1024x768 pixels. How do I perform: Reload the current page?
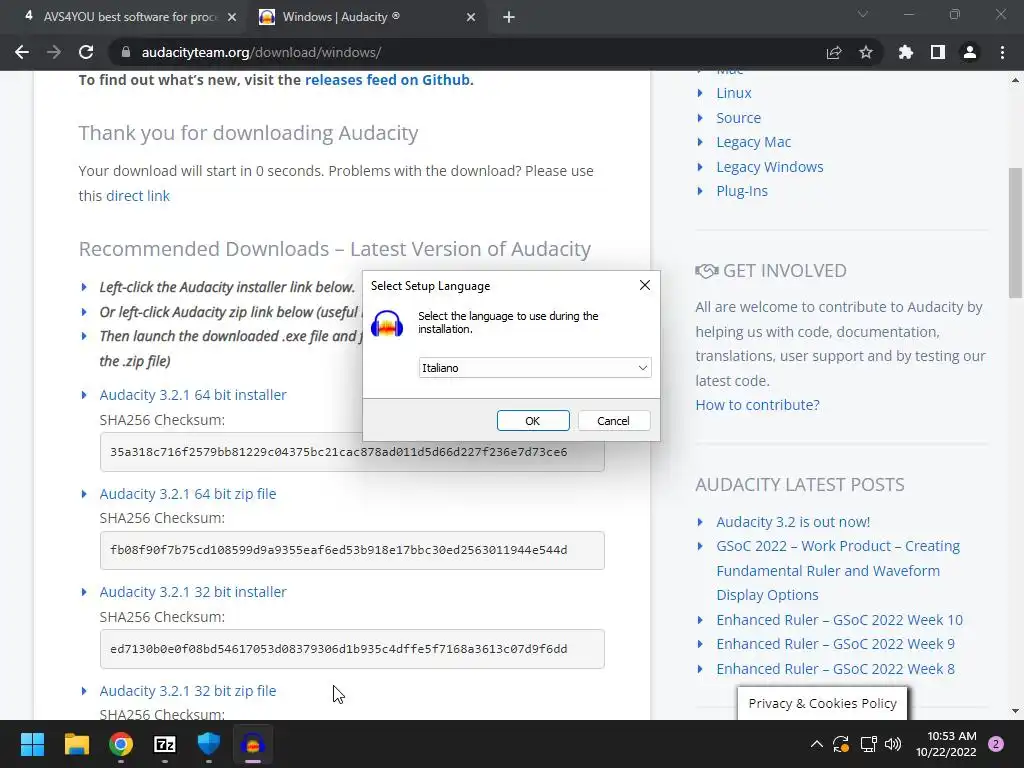tap(86, 52)
